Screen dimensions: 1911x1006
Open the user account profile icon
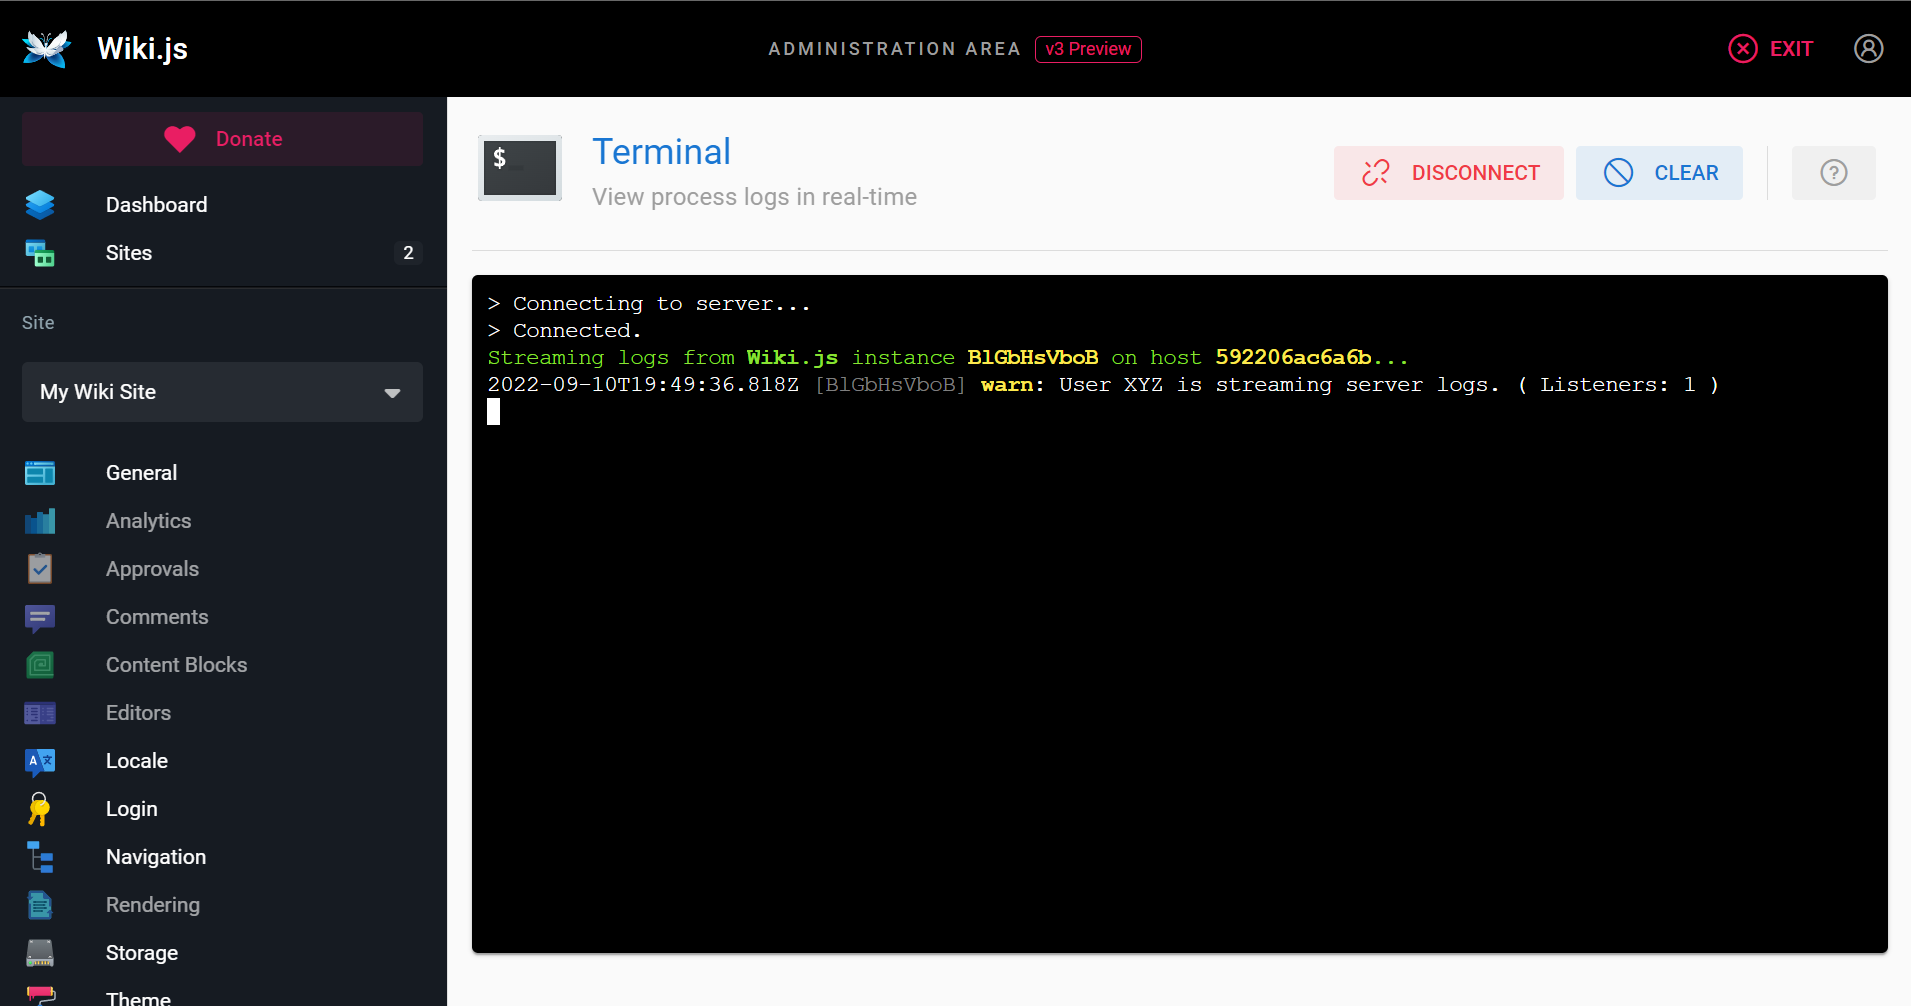(x=1868, y=48)
